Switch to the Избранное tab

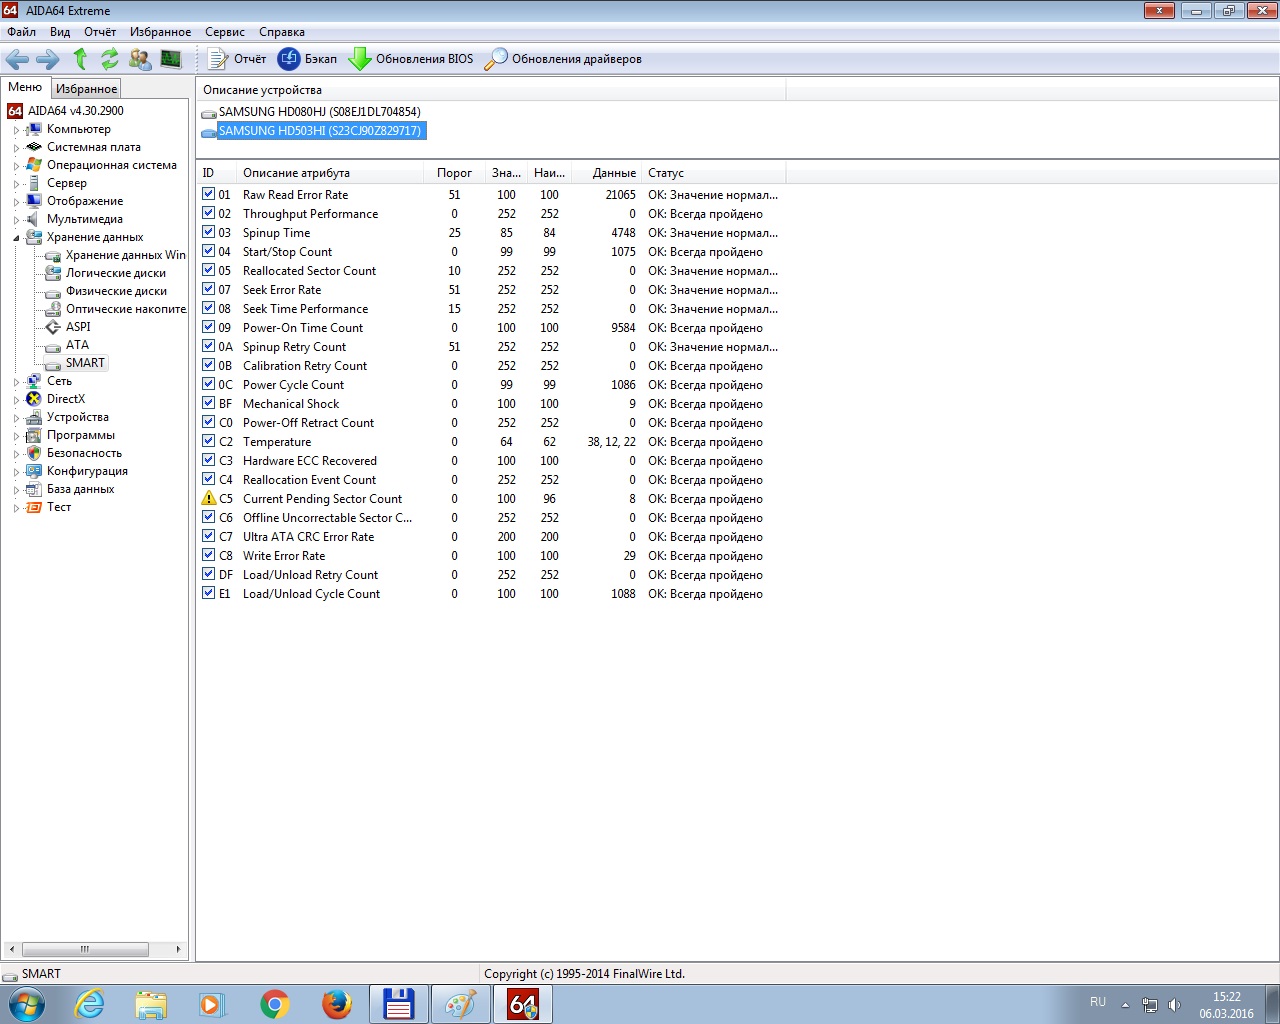point(86,89)
